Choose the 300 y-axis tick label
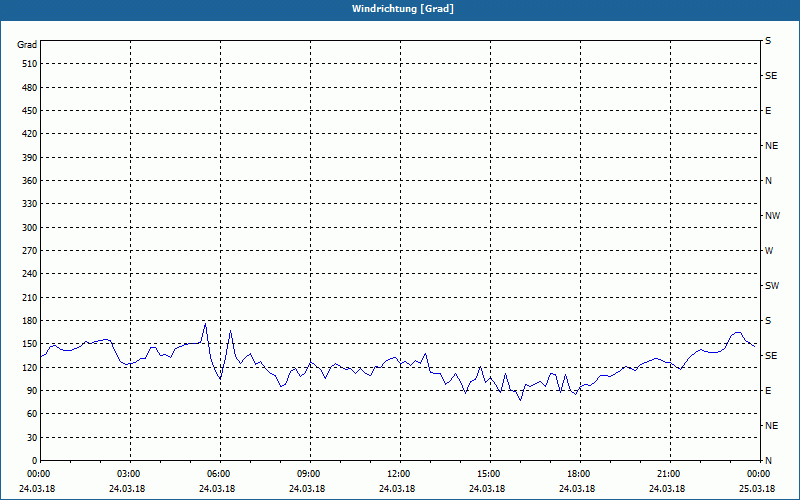The image size is (800, 500). coord(30,228)
